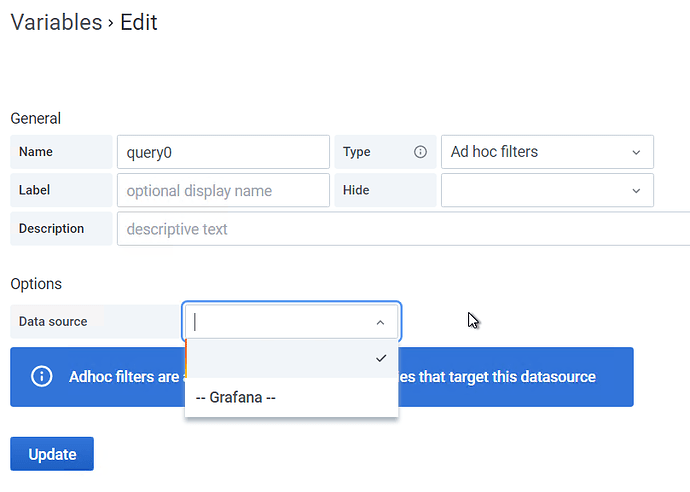This screenshot has height=492, width=690.
Task: Collapse the Data source dropdown using its chevron
Action: (x=380, y=322)
